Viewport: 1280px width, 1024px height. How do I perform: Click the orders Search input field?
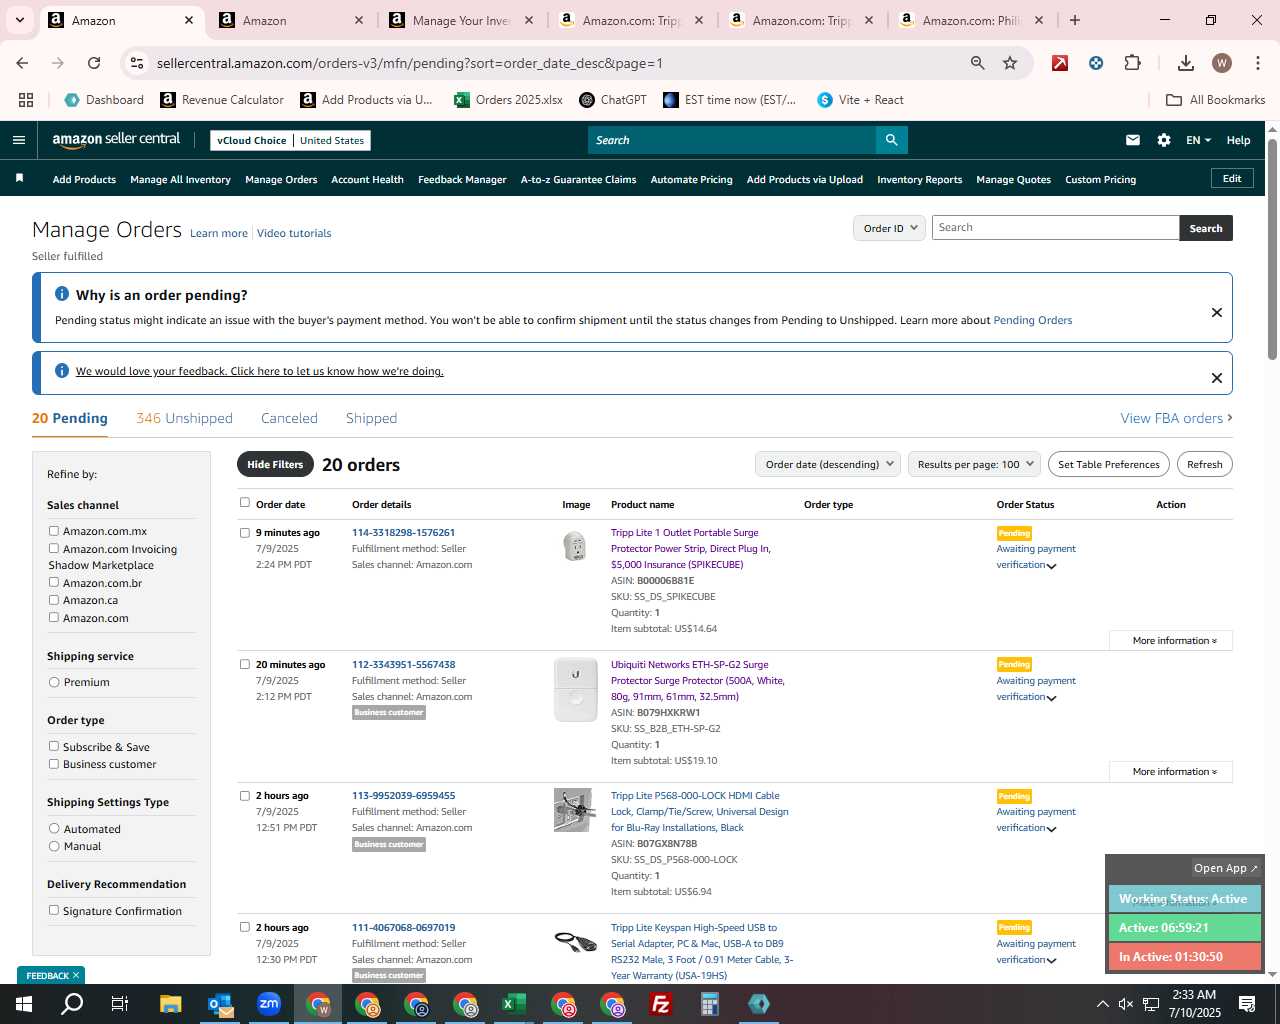tap(1055, 228)
